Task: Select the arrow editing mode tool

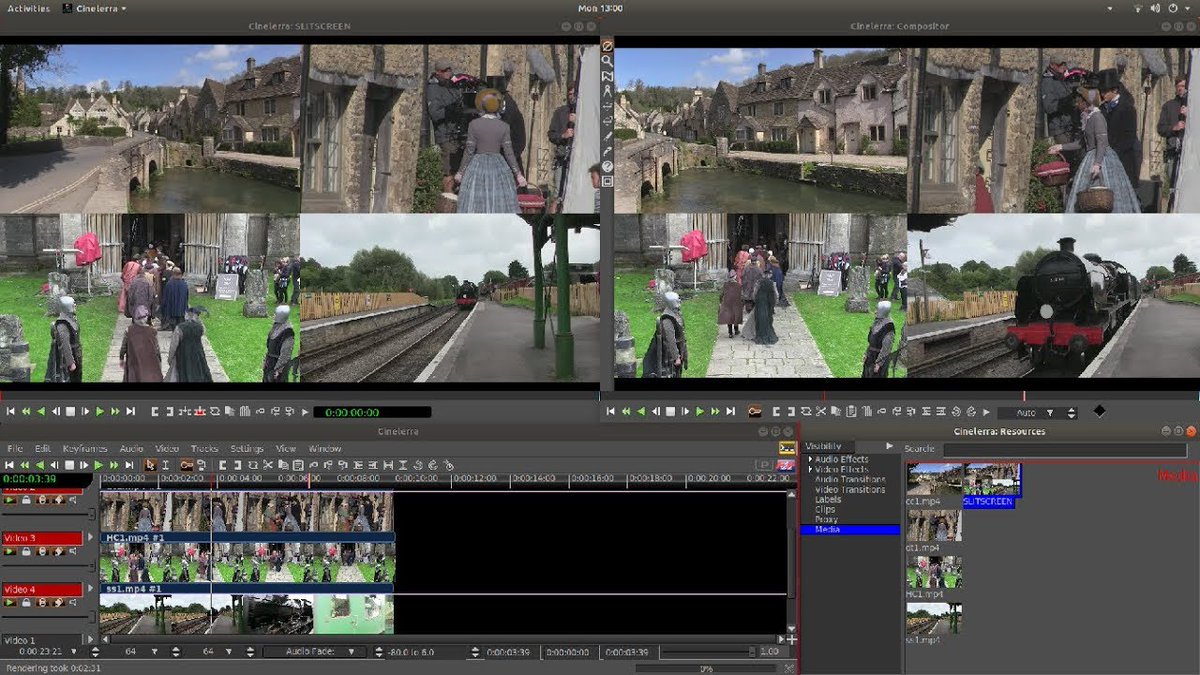Action: coord(150,465)
